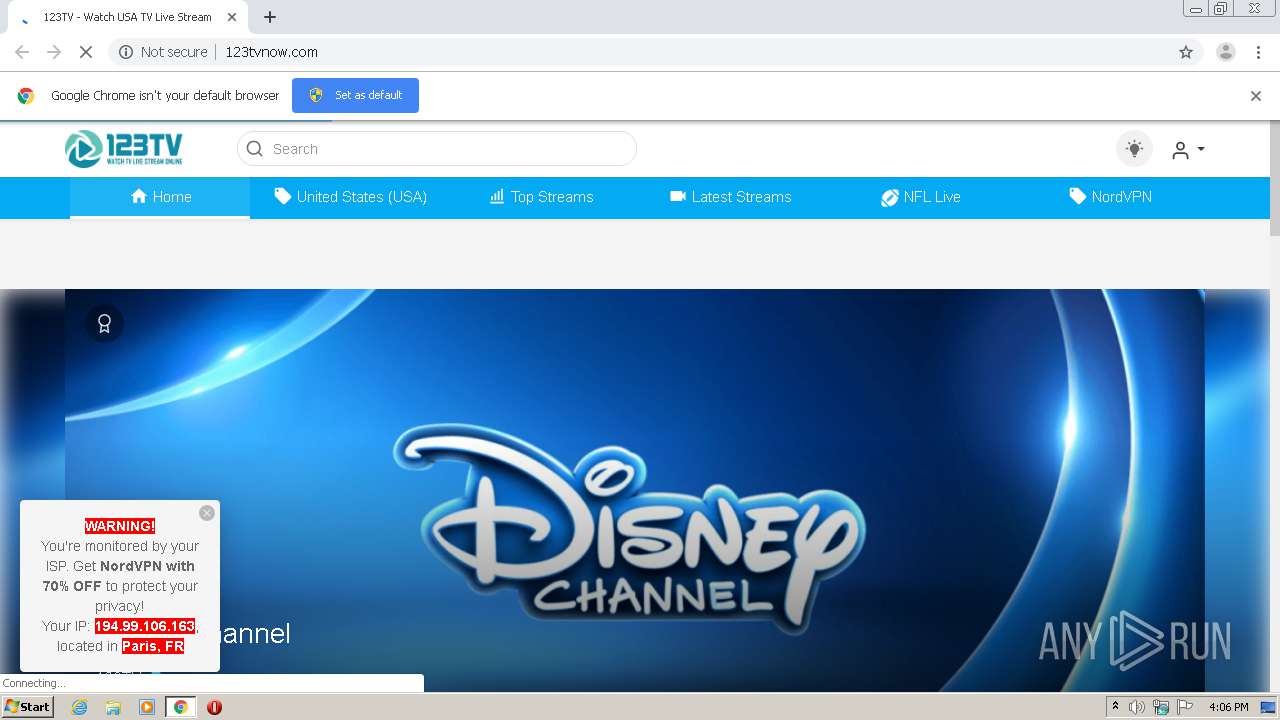This screenshot has width=1280, height=720.
Task: Click the bar chart icon by Top Streams
Action: [x=497, y=197]
